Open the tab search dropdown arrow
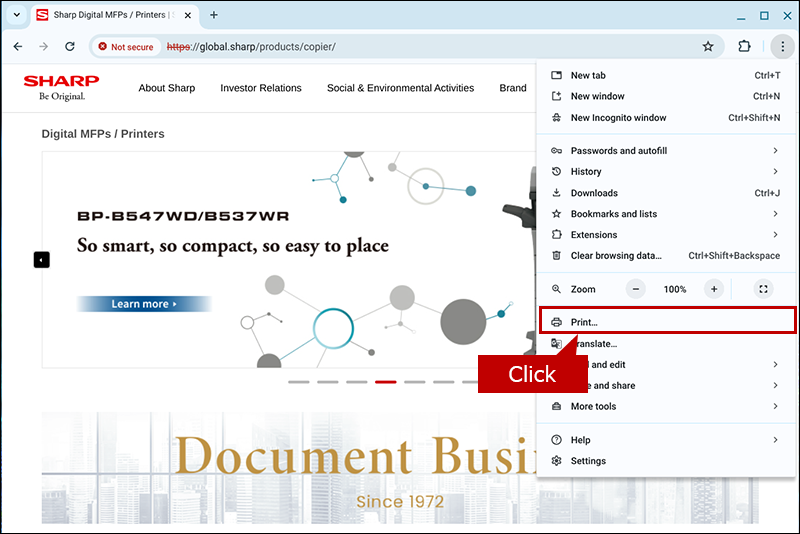The height and width of the screenshot is (534, 800). (x=16, y=15)
